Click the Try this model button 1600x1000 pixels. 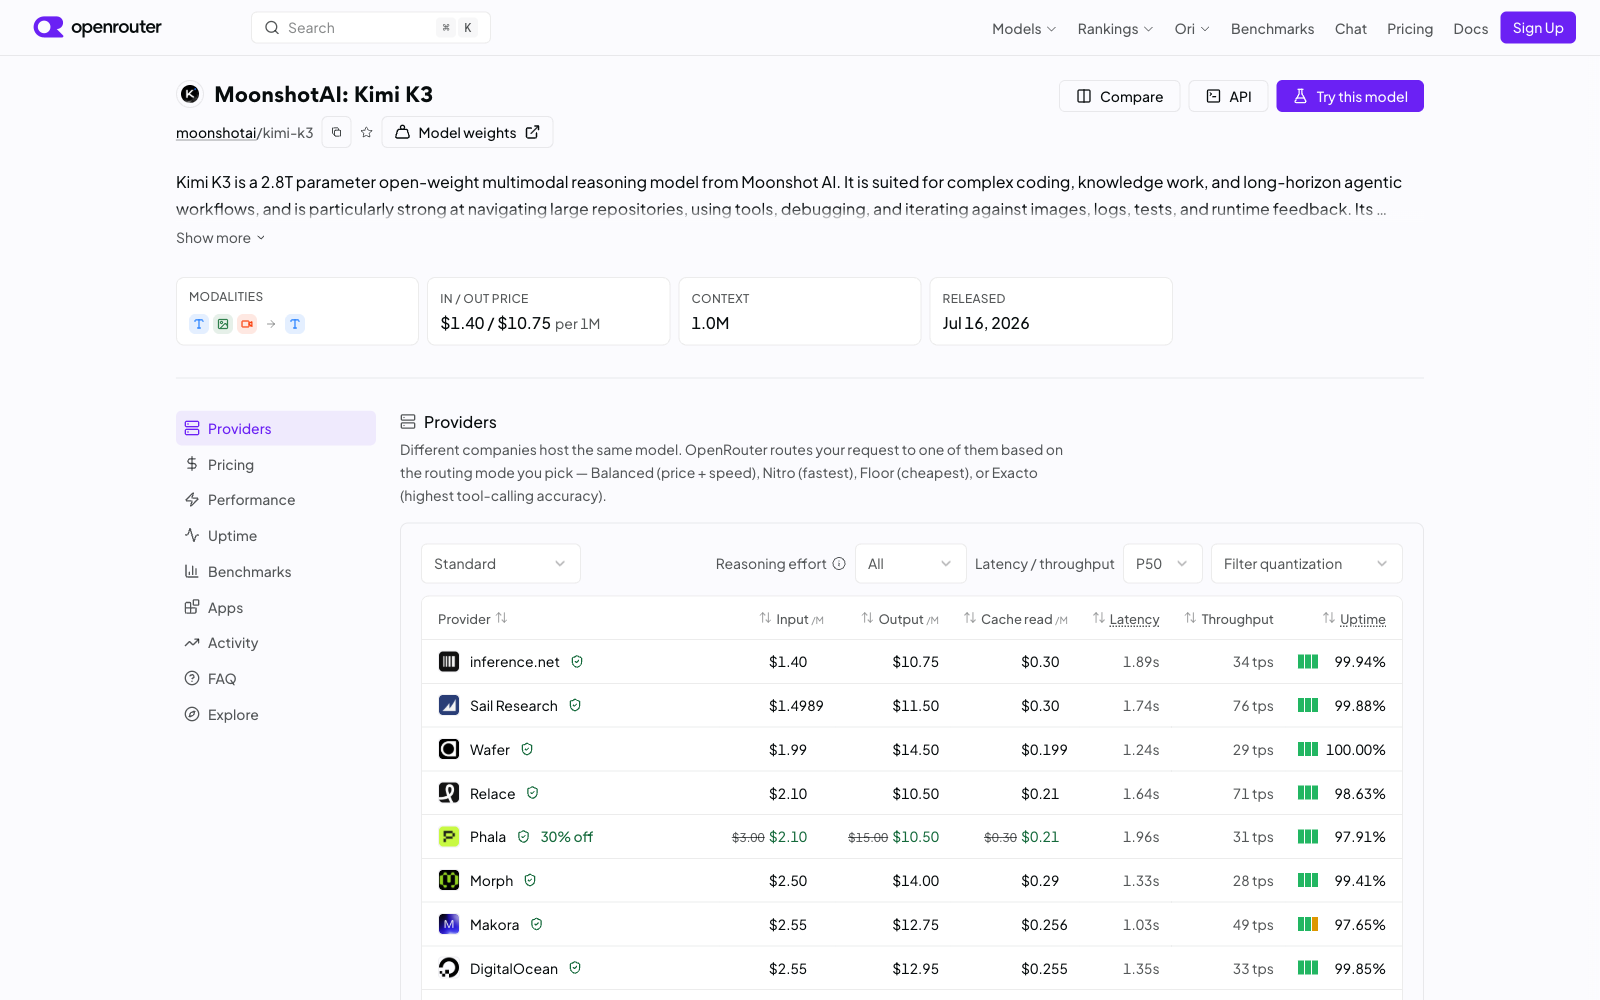click(1350, 96)
